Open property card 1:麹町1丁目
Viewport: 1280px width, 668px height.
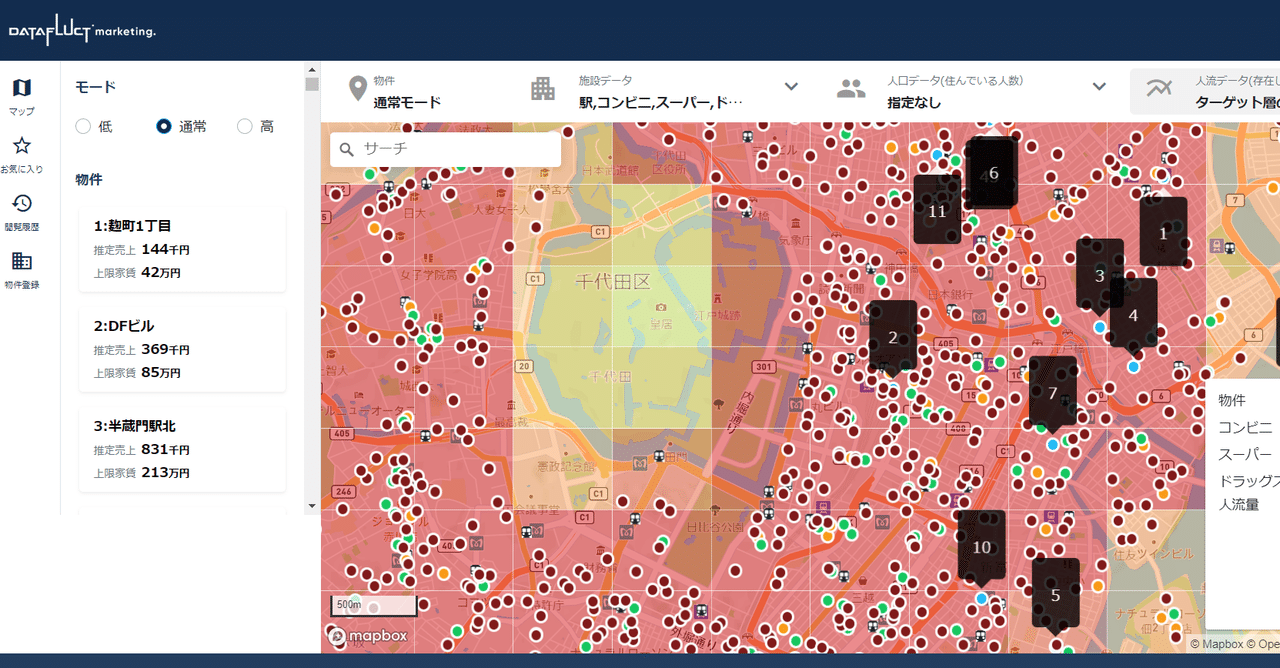182,249
